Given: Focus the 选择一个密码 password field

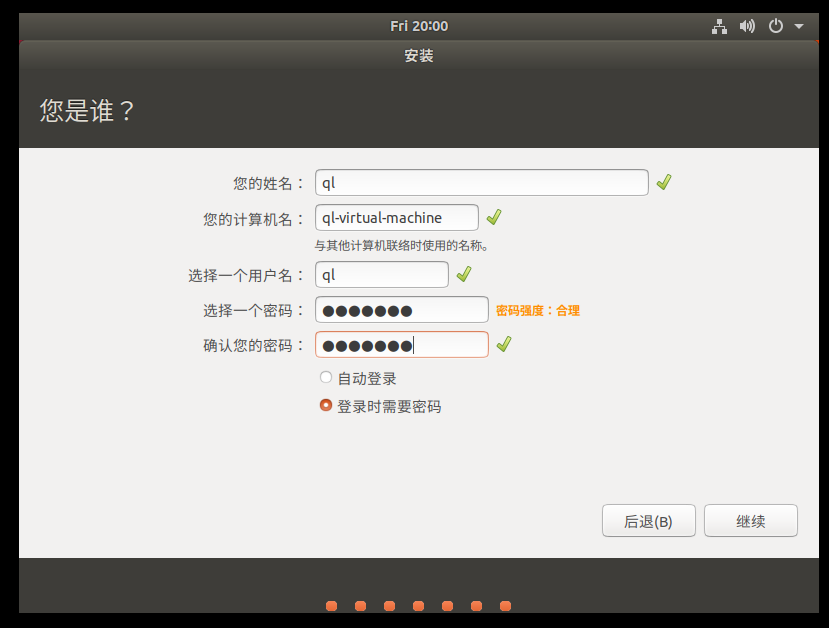Looking at the screenshot, I should [x=401, y=310].
